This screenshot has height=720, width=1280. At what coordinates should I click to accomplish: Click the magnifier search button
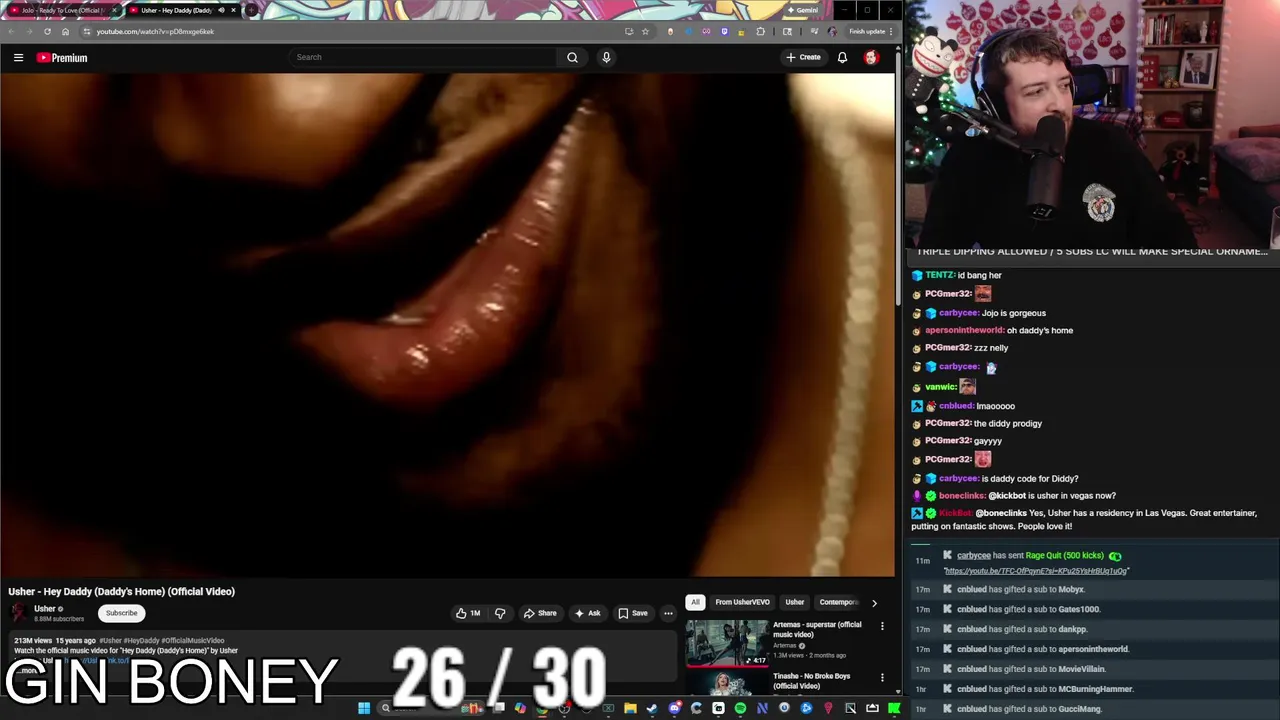tap(572, 57)
